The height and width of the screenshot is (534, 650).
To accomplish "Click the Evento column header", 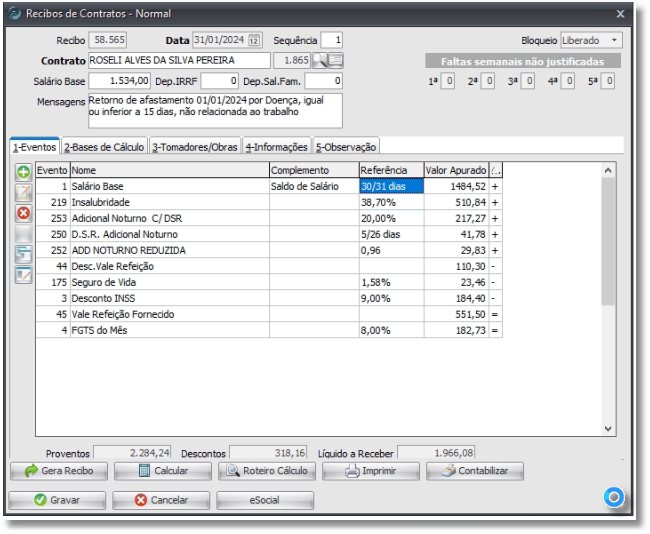I will coord(53,170).
